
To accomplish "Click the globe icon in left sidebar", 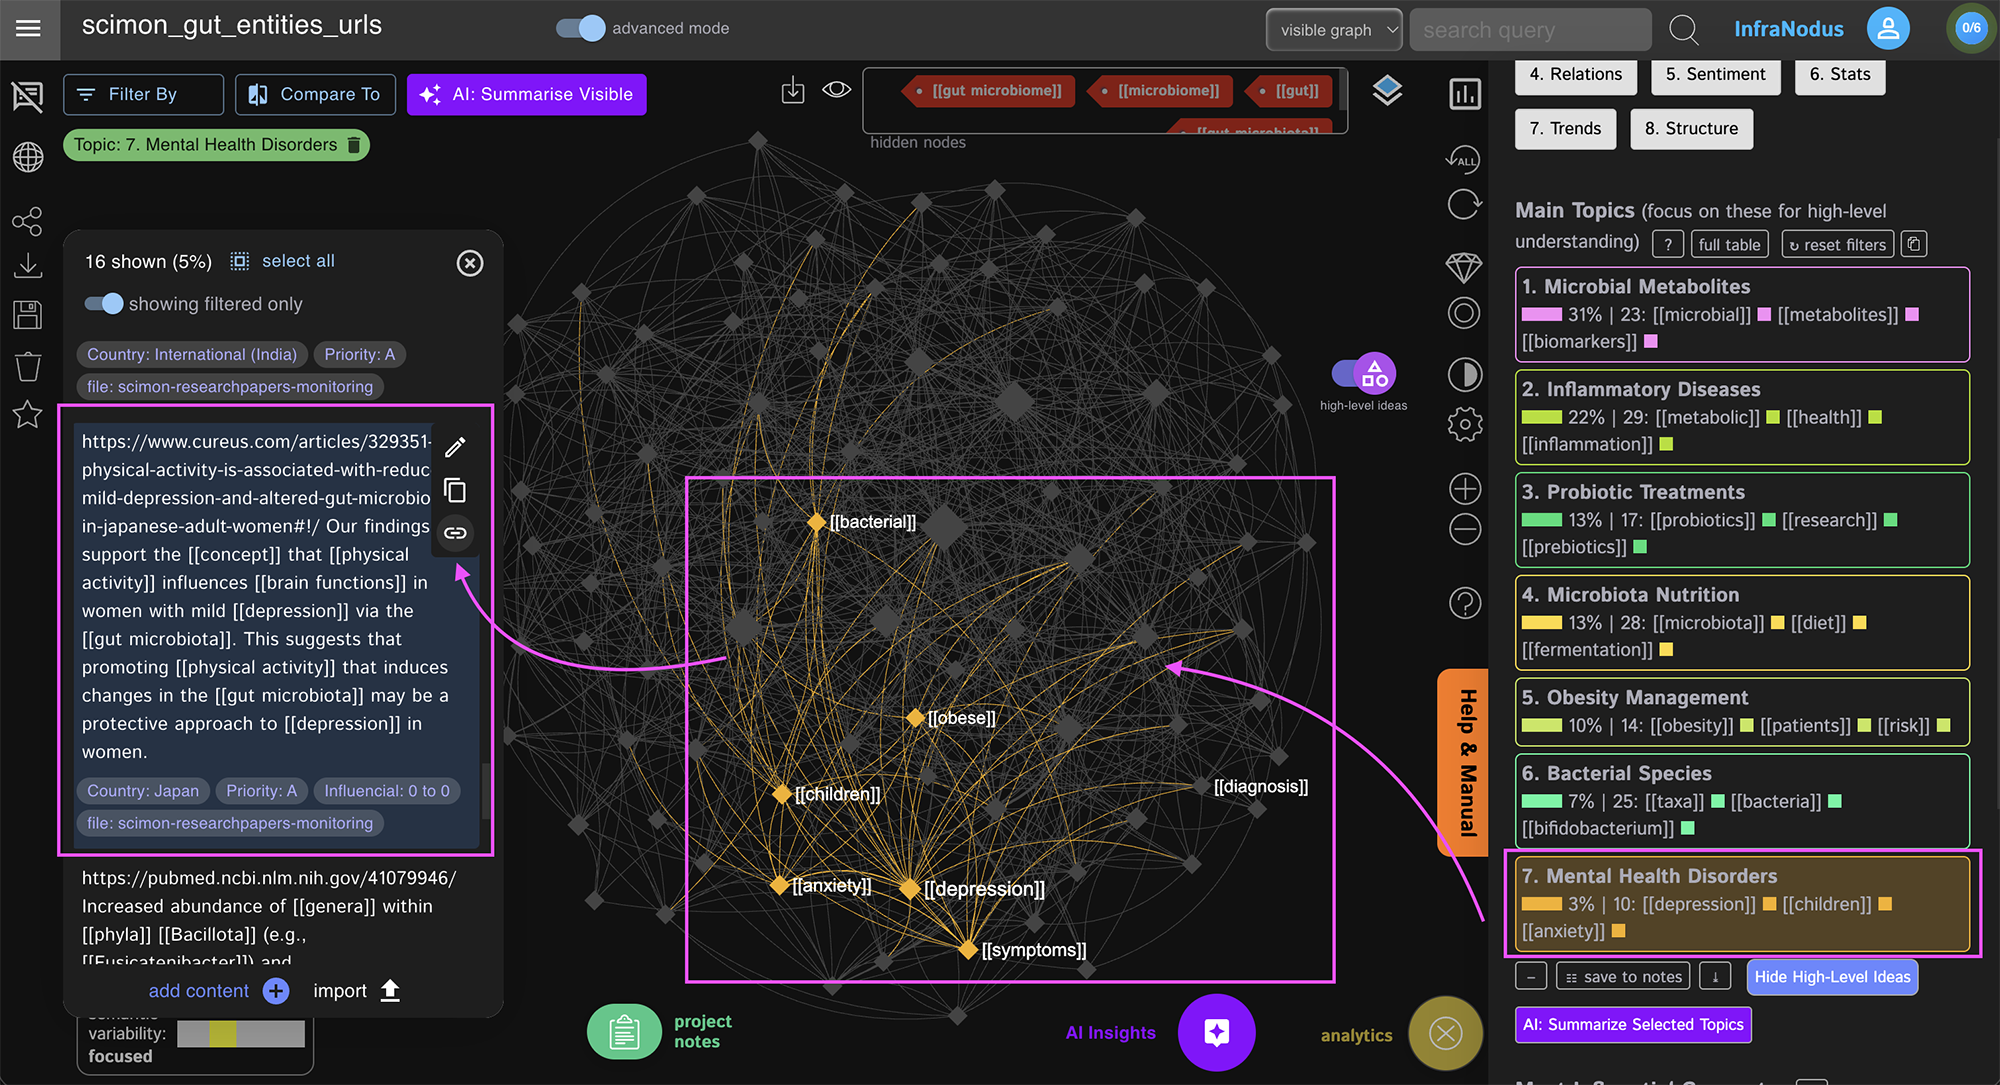I will 28,157.
